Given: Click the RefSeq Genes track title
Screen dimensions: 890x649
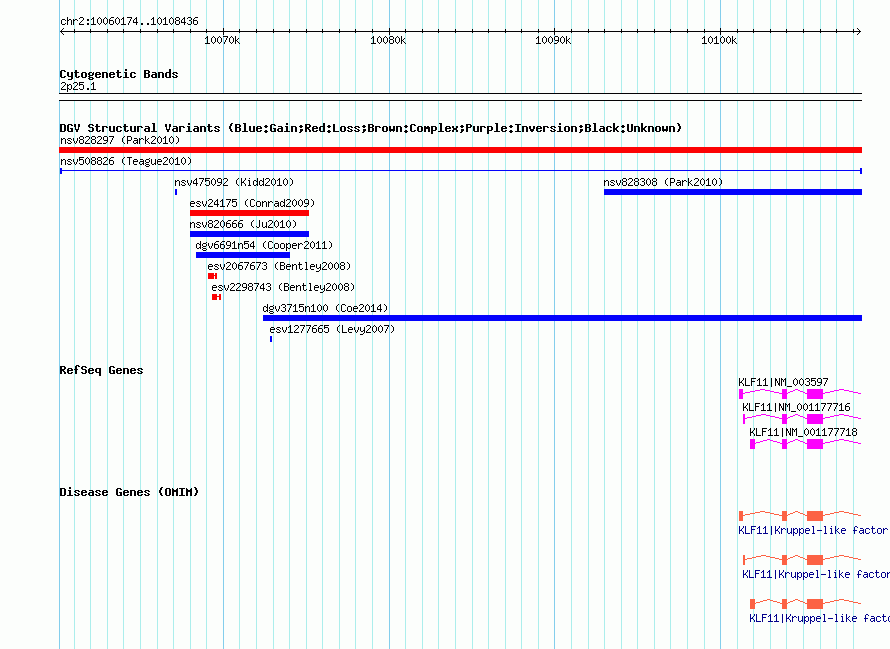Looking at the screenshot, I should tap(101, 370).
